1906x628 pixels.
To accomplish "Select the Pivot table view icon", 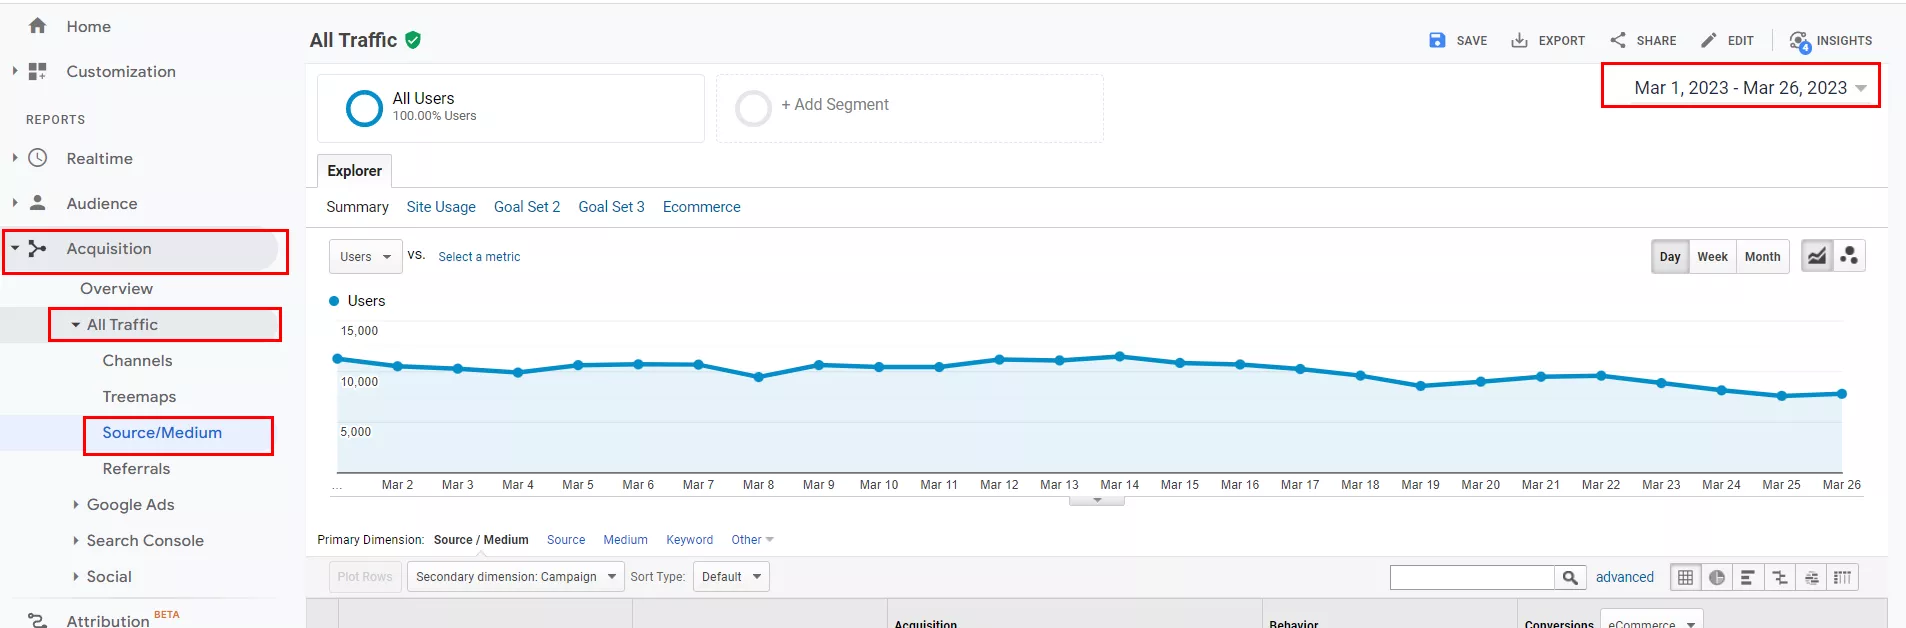I will [1843, 577].
